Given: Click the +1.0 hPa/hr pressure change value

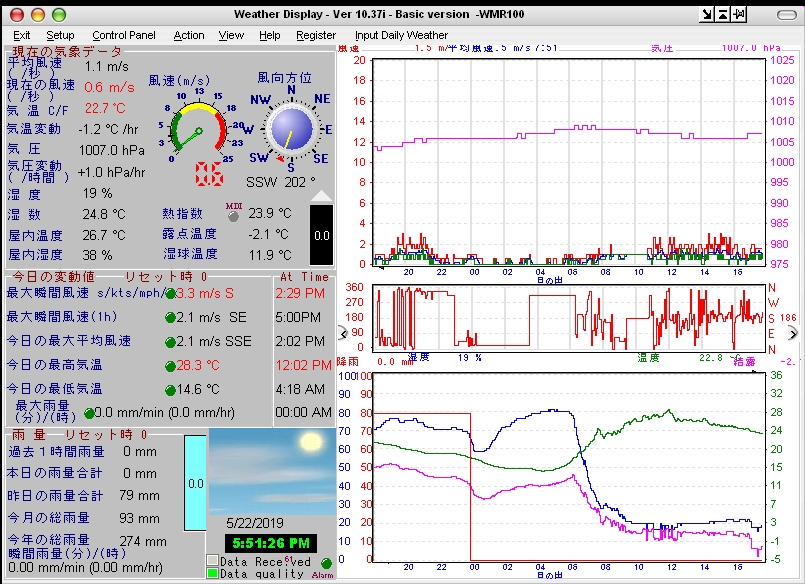Looking at the screenshot, I should [x=111, y=172].
